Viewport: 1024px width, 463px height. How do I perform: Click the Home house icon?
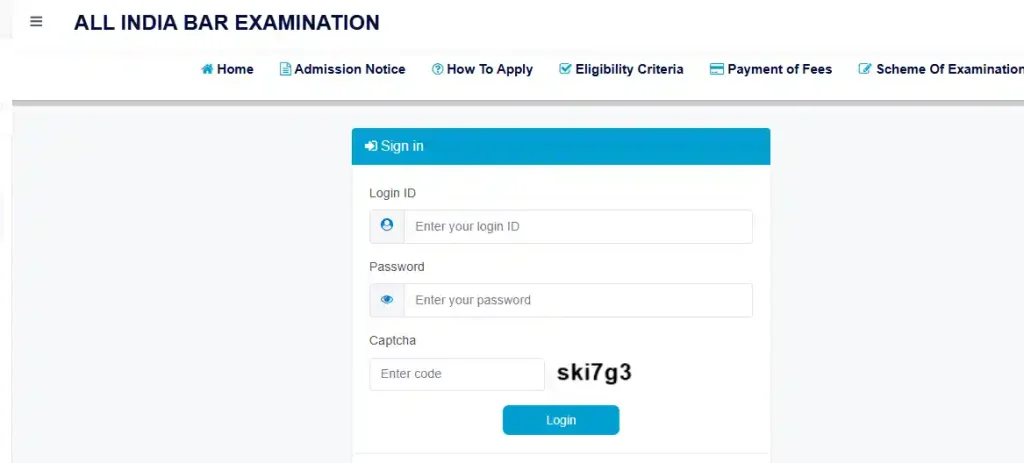207,70
